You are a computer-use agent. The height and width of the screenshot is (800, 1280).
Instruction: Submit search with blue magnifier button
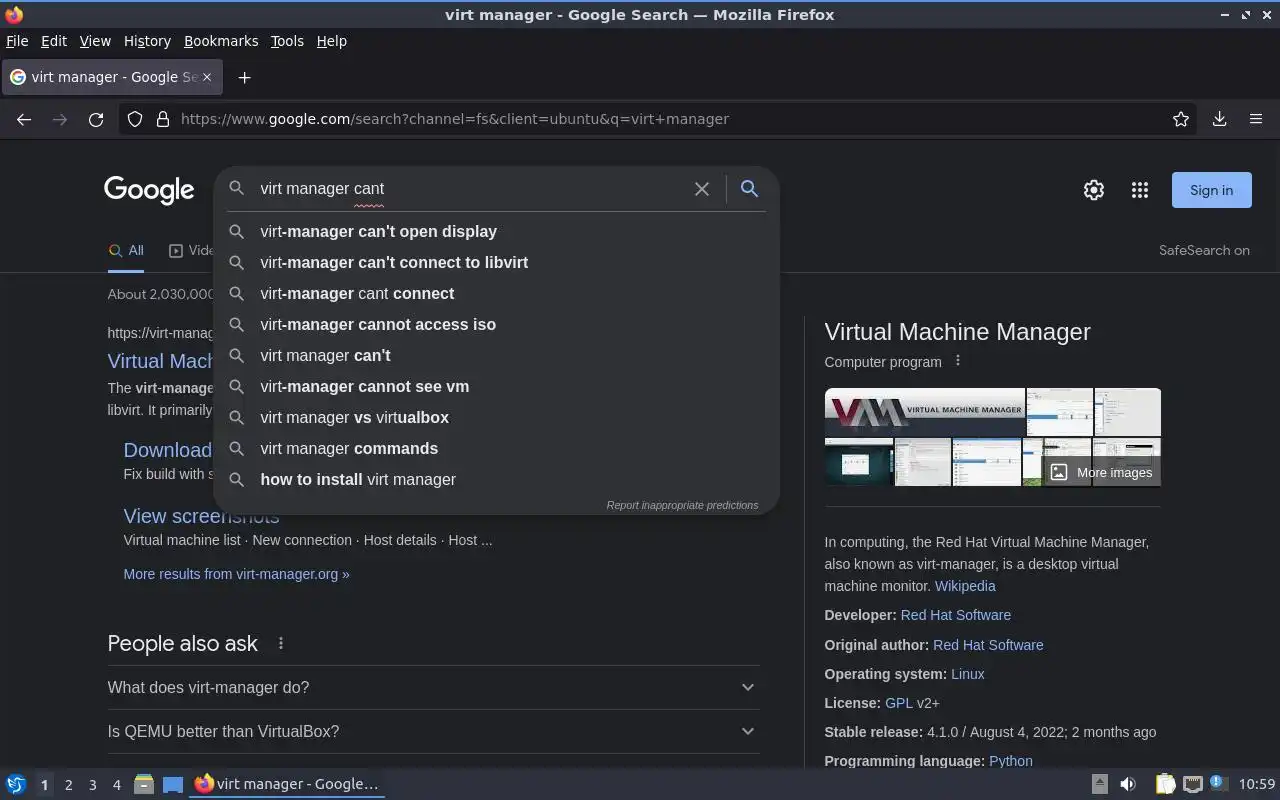coord(749,188)
